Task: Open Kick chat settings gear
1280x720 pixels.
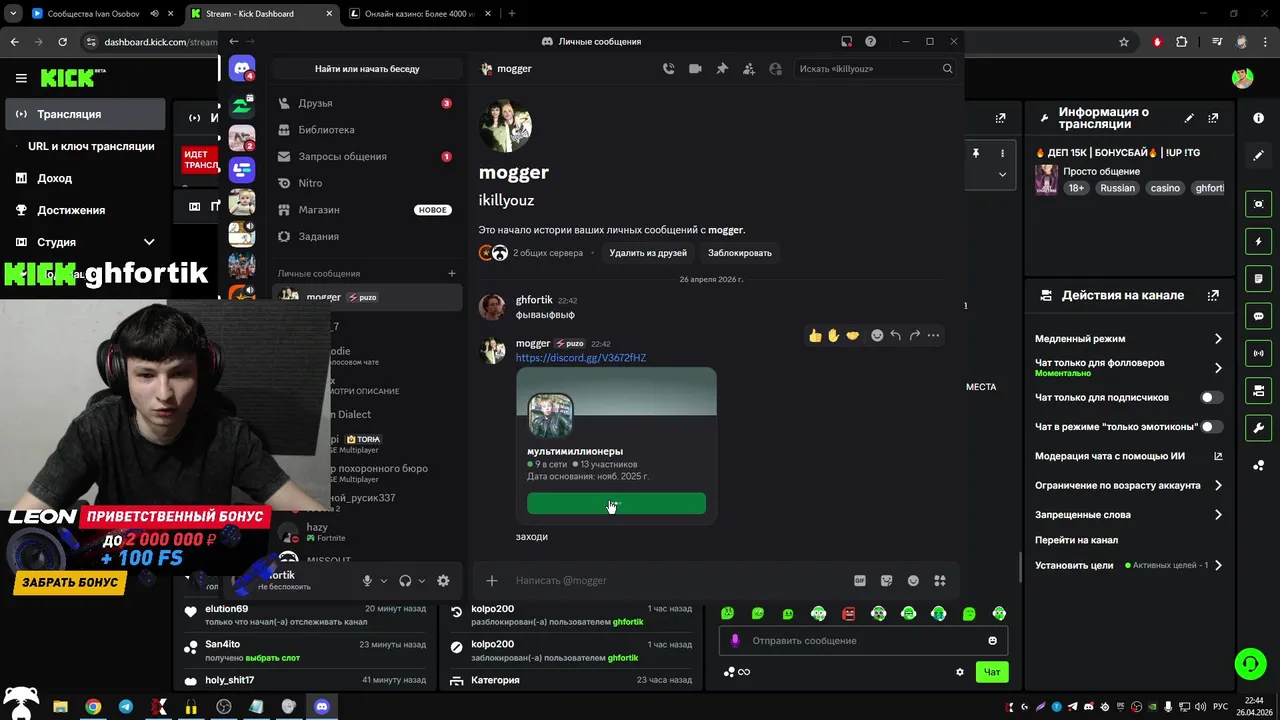Action: coord(960,672)
